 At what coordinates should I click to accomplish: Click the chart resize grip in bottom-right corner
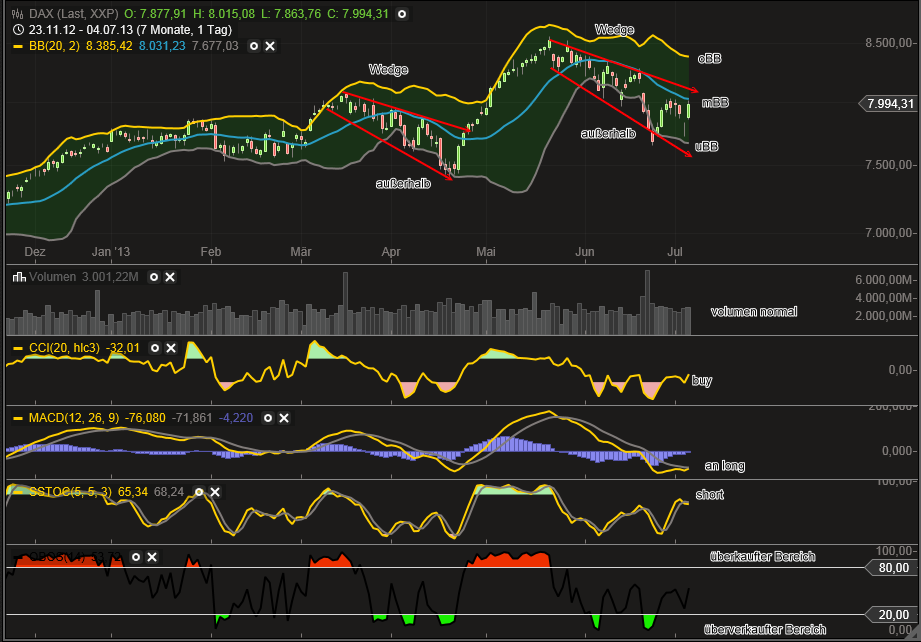click(912, 633)
